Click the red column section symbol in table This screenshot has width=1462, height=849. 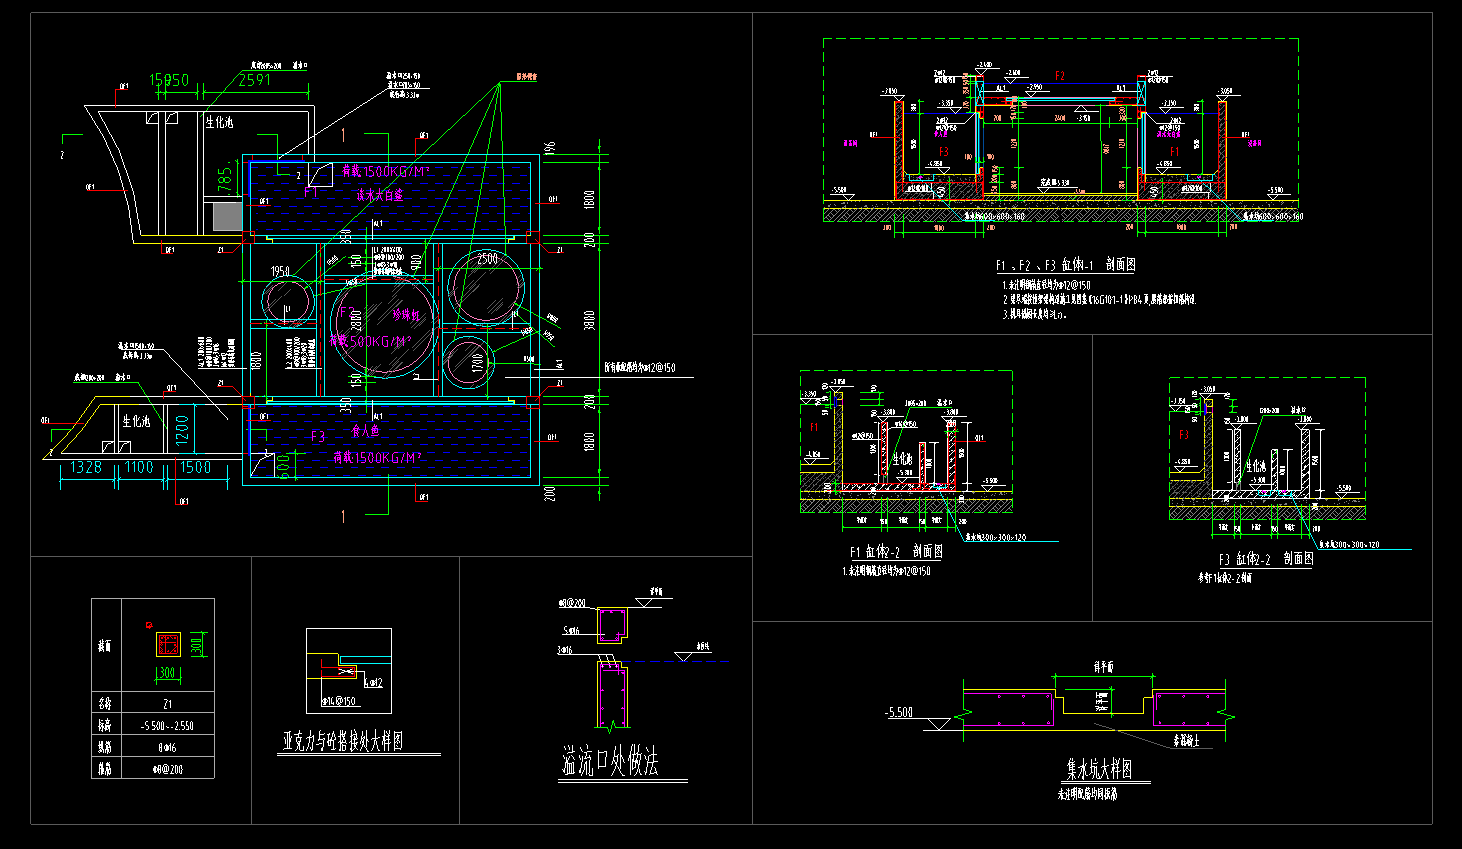pyautogui.click(x=168, y=644)
